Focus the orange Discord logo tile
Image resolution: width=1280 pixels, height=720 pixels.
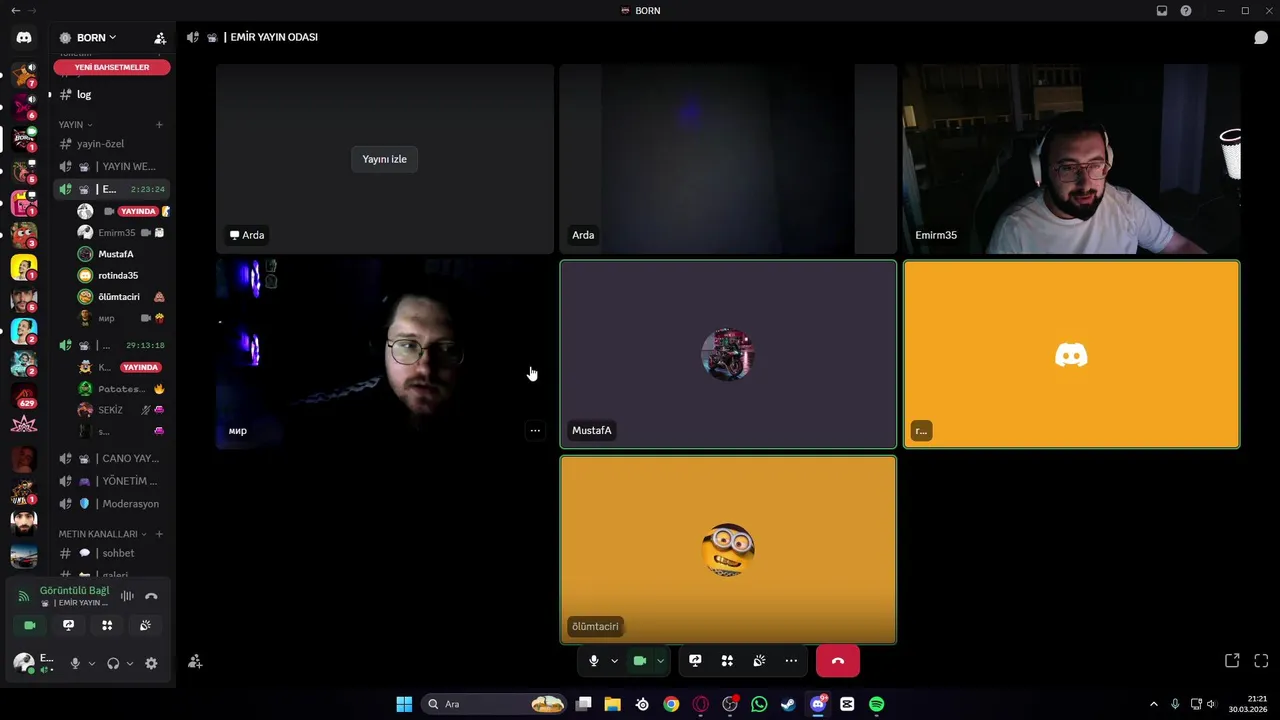click(x=1071, y=354)
